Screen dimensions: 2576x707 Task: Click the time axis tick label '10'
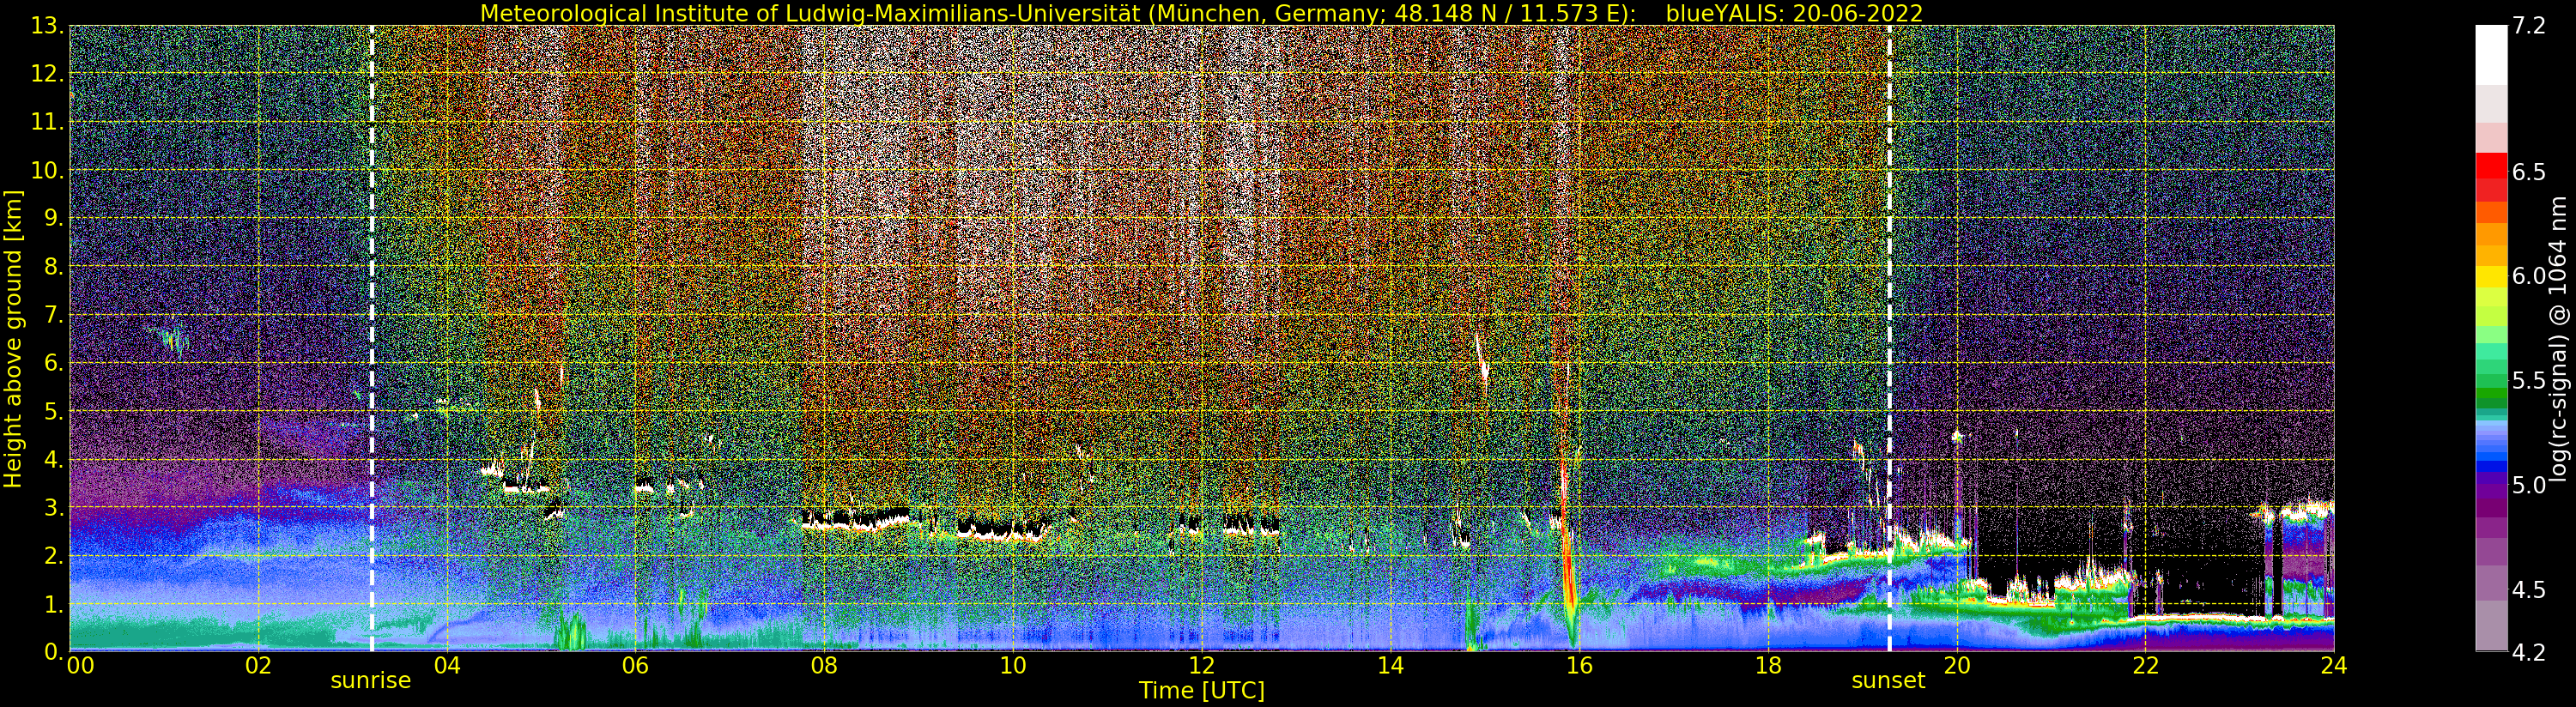1013,666
